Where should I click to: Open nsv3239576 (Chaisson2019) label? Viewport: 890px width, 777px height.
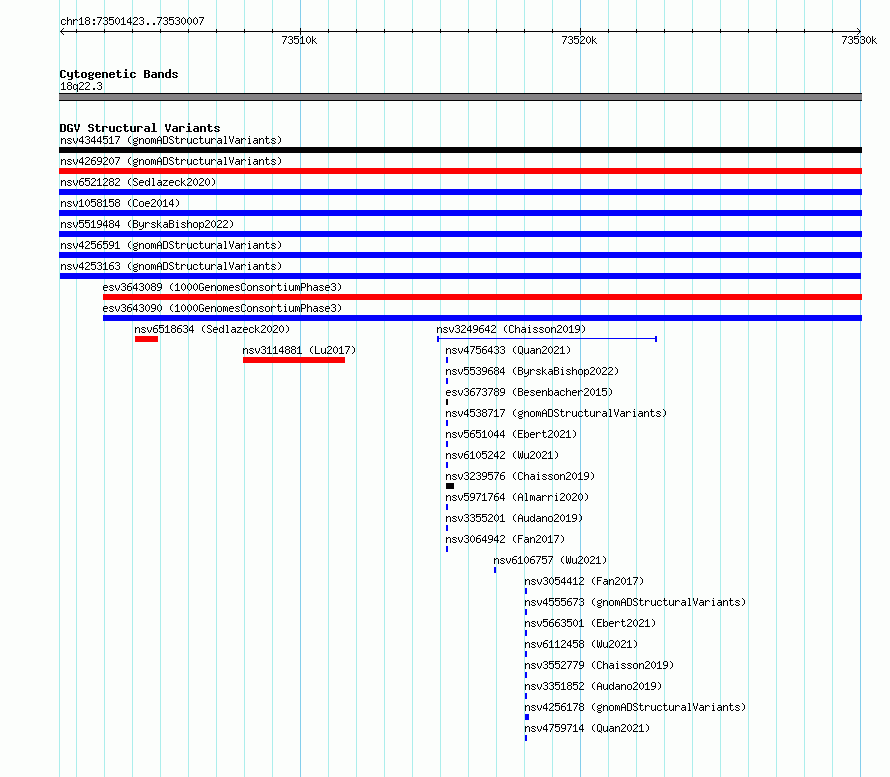pyautogui.click(x=520, y=476)
